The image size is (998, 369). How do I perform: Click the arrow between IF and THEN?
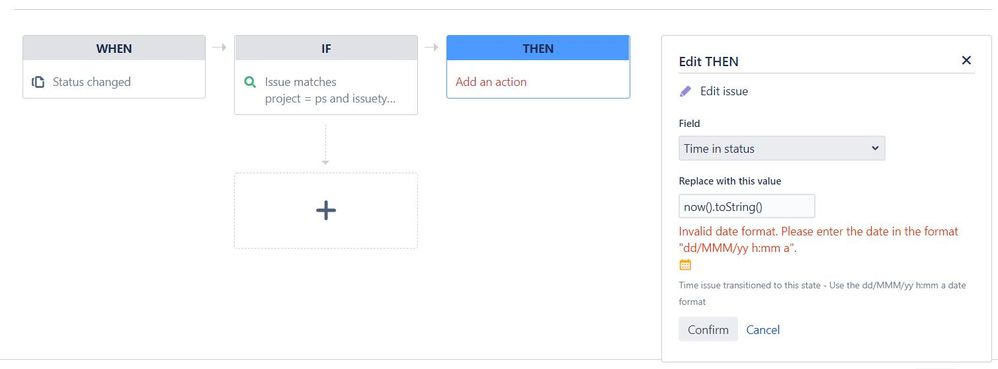coord(432,48)
